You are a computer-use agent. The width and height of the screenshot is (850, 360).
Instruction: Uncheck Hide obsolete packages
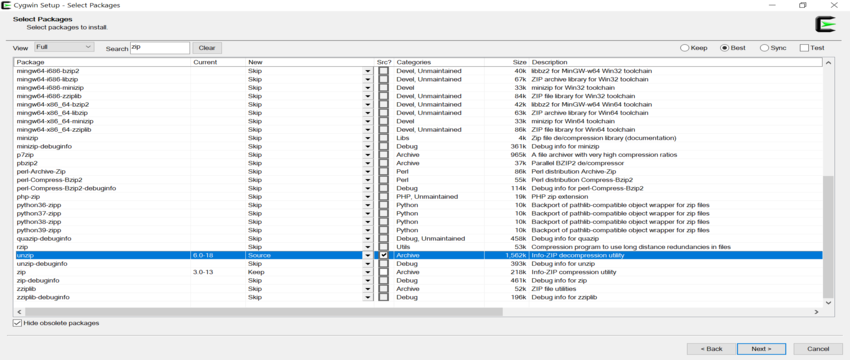(18, 323)
